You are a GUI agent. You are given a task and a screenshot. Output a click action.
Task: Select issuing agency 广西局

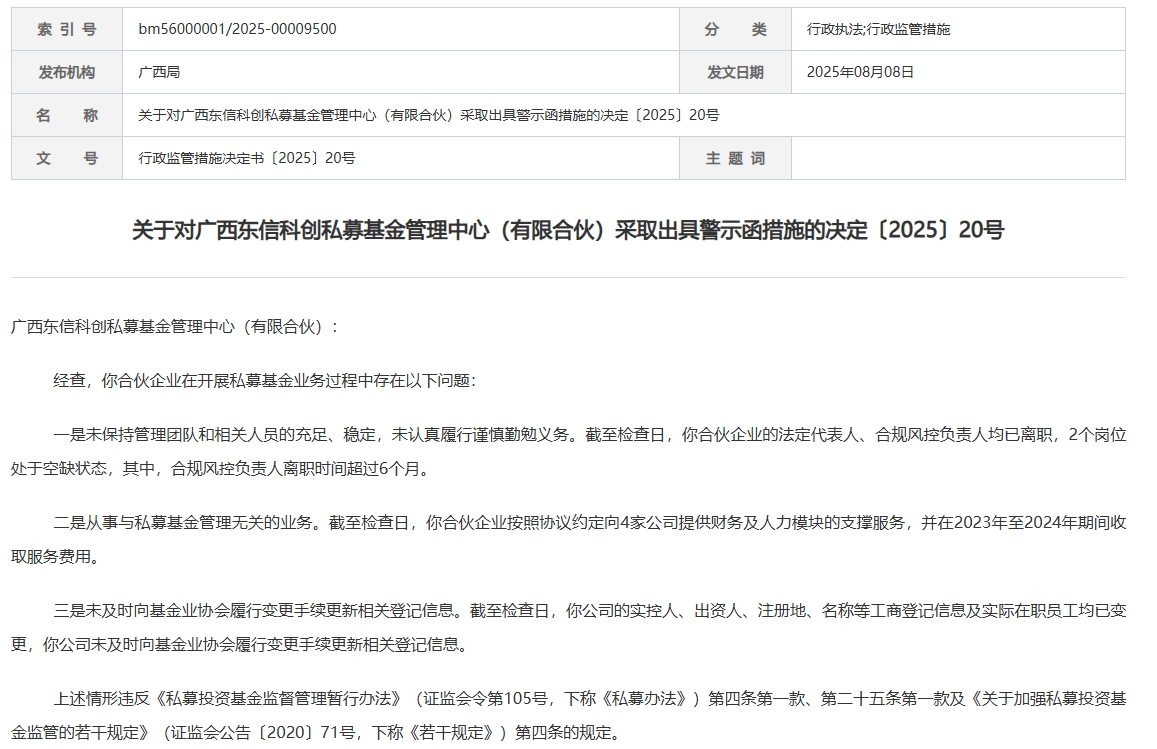pyautogui.click(x=159, y=72)
